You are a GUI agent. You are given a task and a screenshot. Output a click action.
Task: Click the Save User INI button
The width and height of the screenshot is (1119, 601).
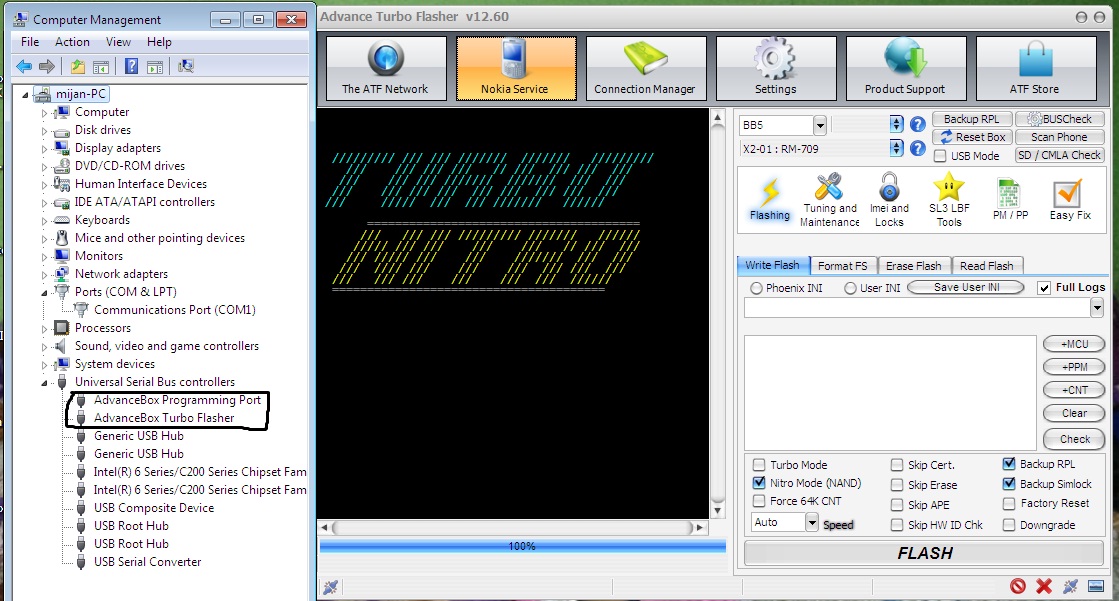[x=966, y=287]
